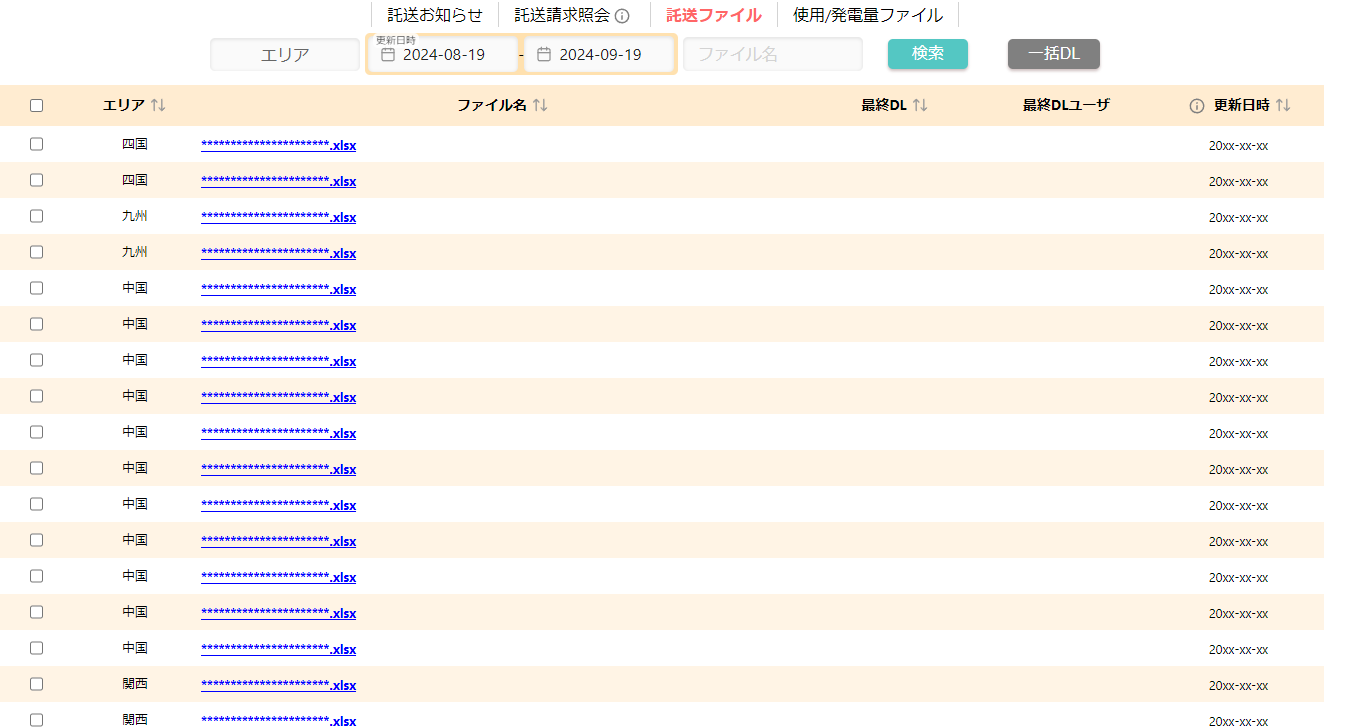Image resolution: width=1353 pixels, height=727 pixels.
Task: Check the first 九州 row checkbox
Action: 37,216
